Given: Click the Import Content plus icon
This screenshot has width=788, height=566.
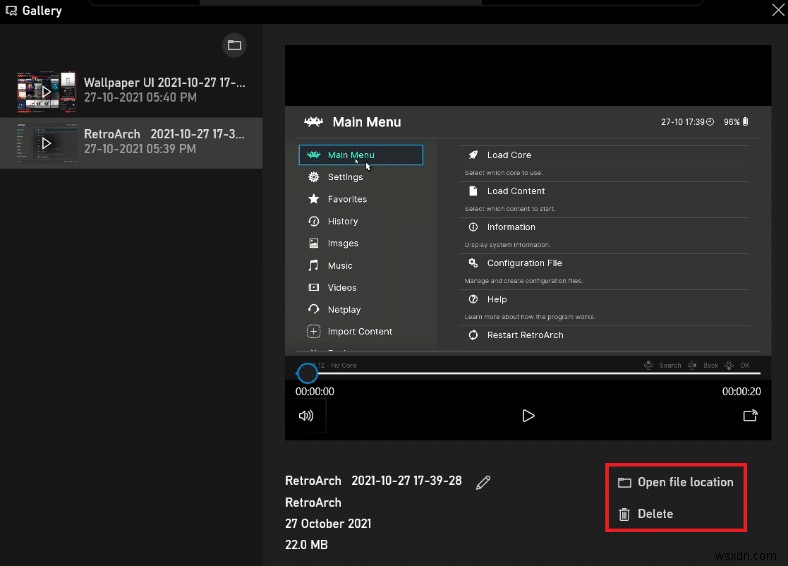Looking at the screenshot, I should 314,332.
